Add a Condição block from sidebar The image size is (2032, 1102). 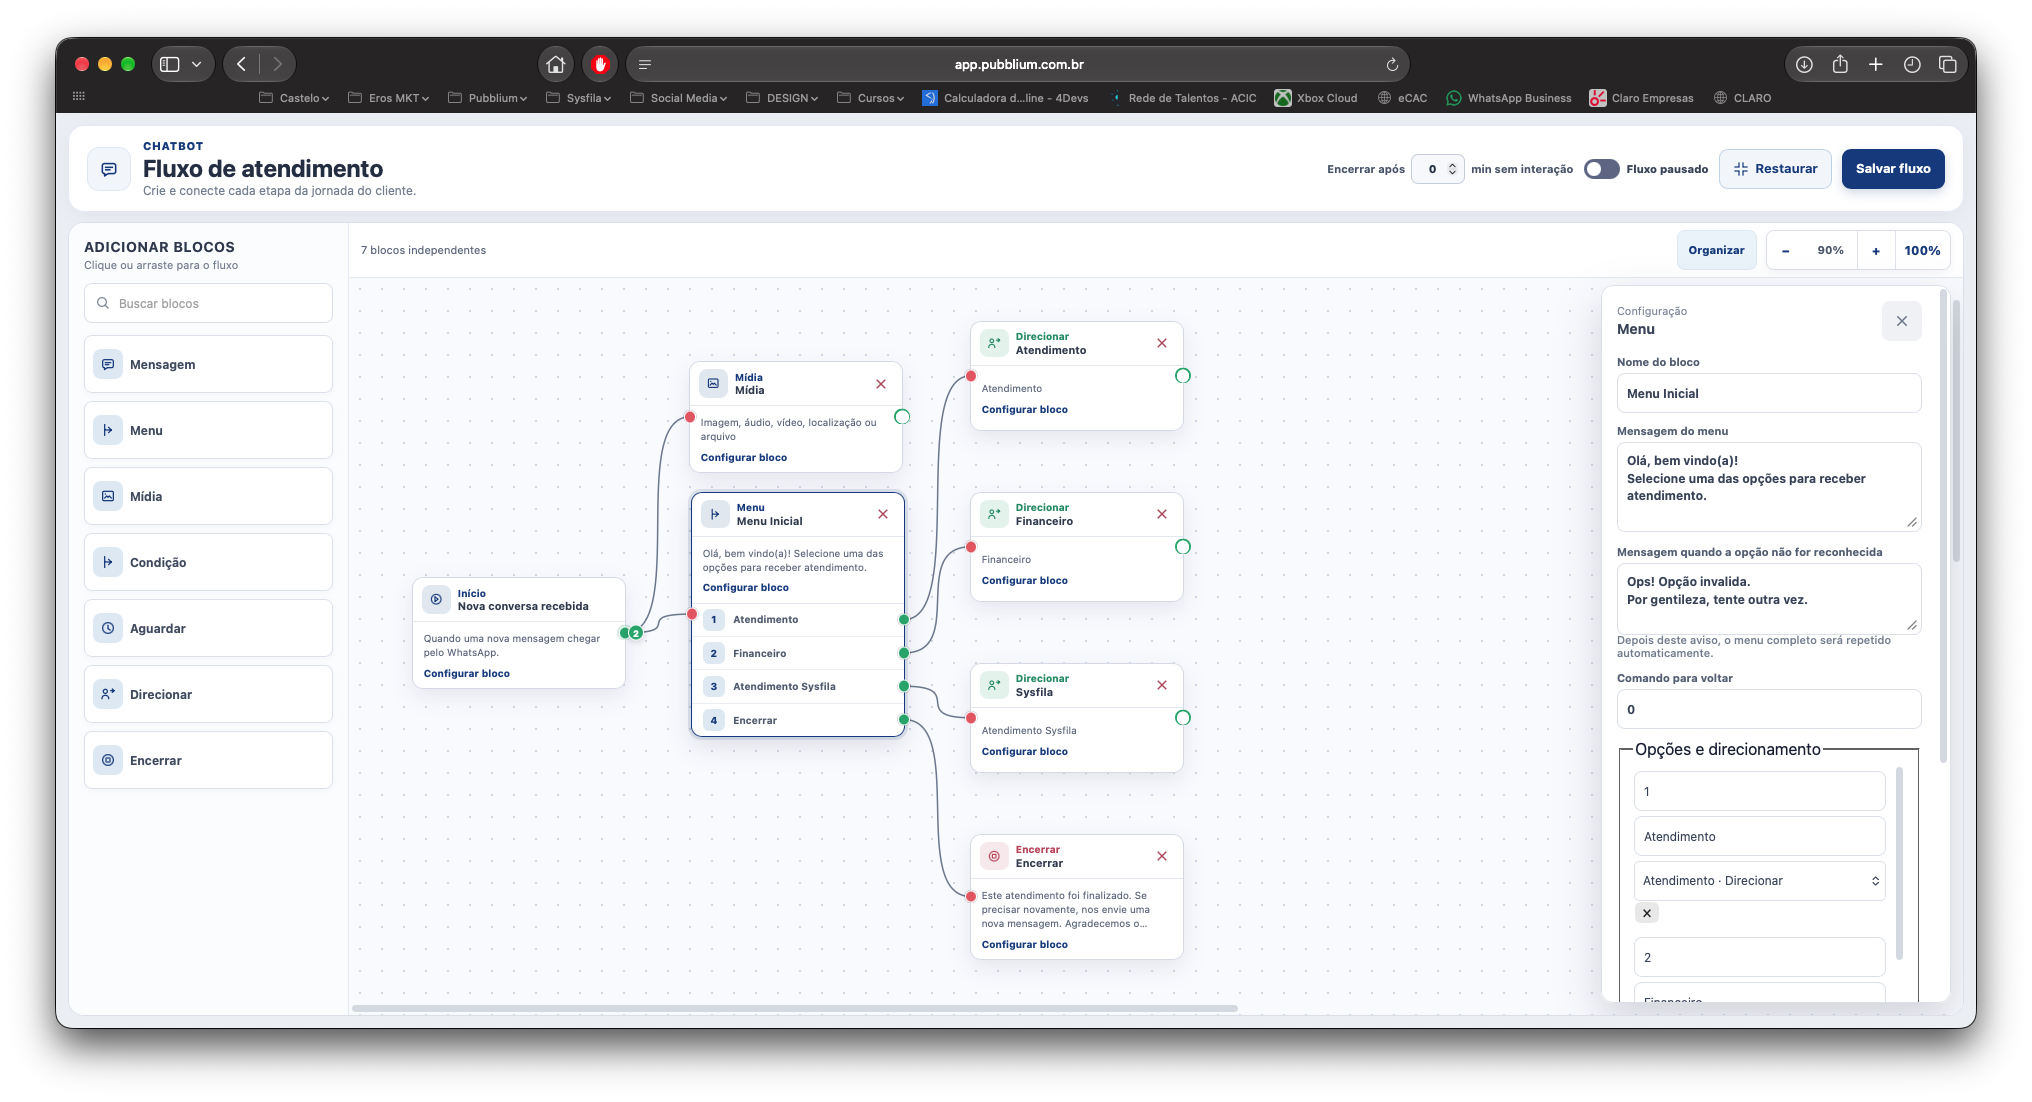point(208,562)
